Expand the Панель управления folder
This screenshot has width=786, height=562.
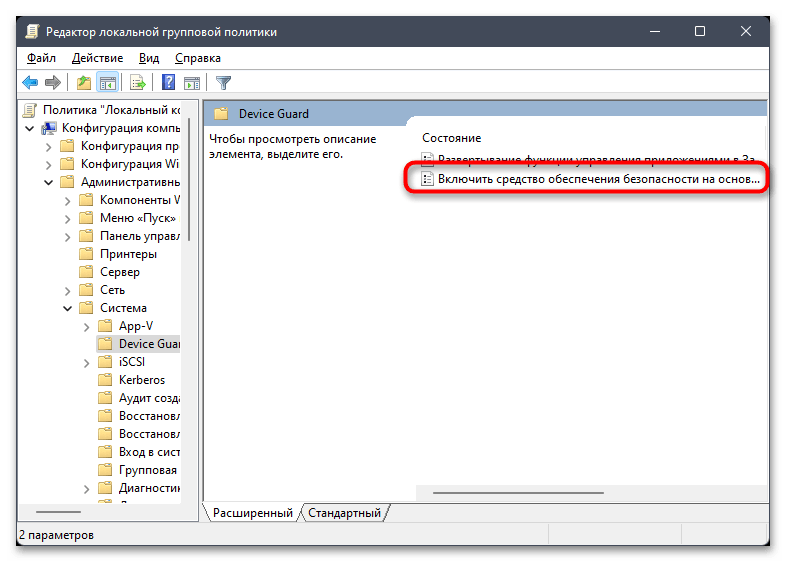coord(68,237)
